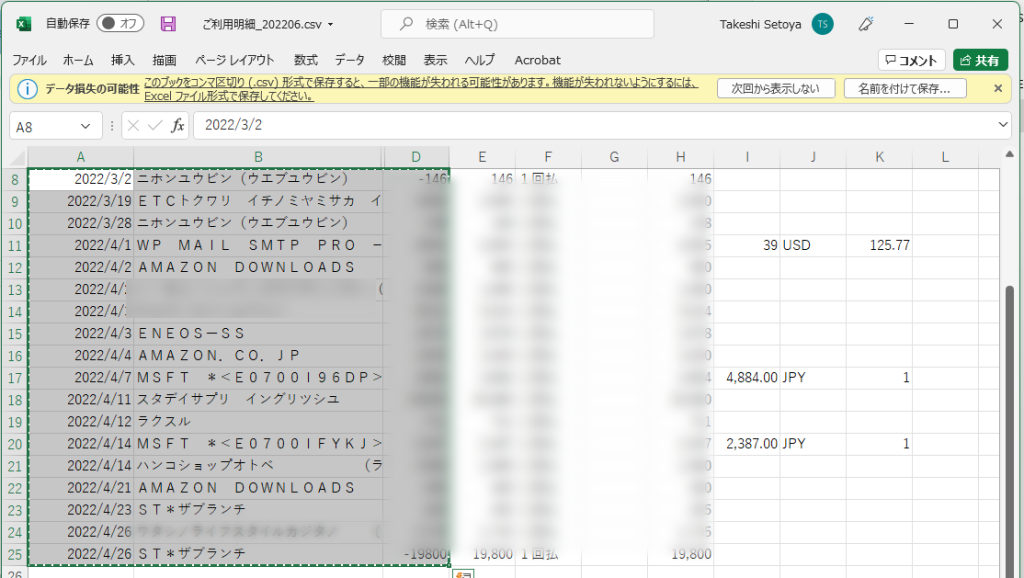This screenshot has width=1024, height=578.
Task: Select column A header
Action: tap(81, 157)
